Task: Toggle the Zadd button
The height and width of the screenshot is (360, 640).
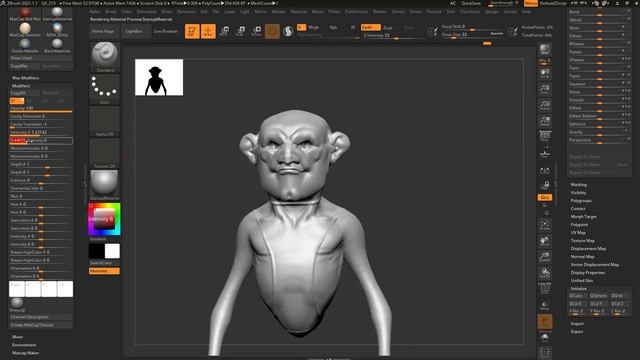Action: (x=371, y=27)
